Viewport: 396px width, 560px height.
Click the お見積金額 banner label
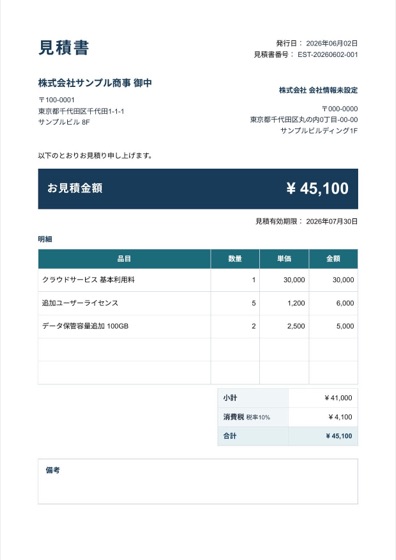(75, 188)
